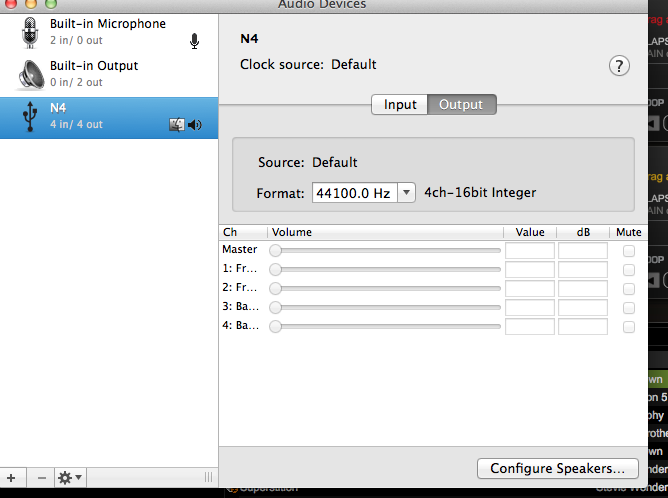
Task: Click the Built-in Microphone icon
Action: [x=29, y=32]
